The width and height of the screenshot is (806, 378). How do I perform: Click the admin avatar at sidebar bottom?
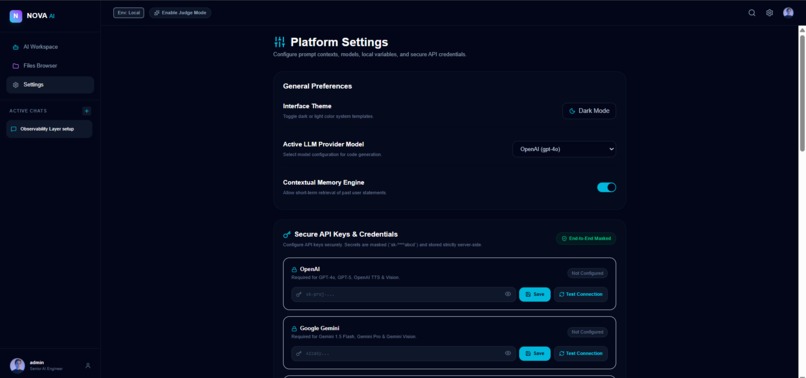(x=17, y=366)
